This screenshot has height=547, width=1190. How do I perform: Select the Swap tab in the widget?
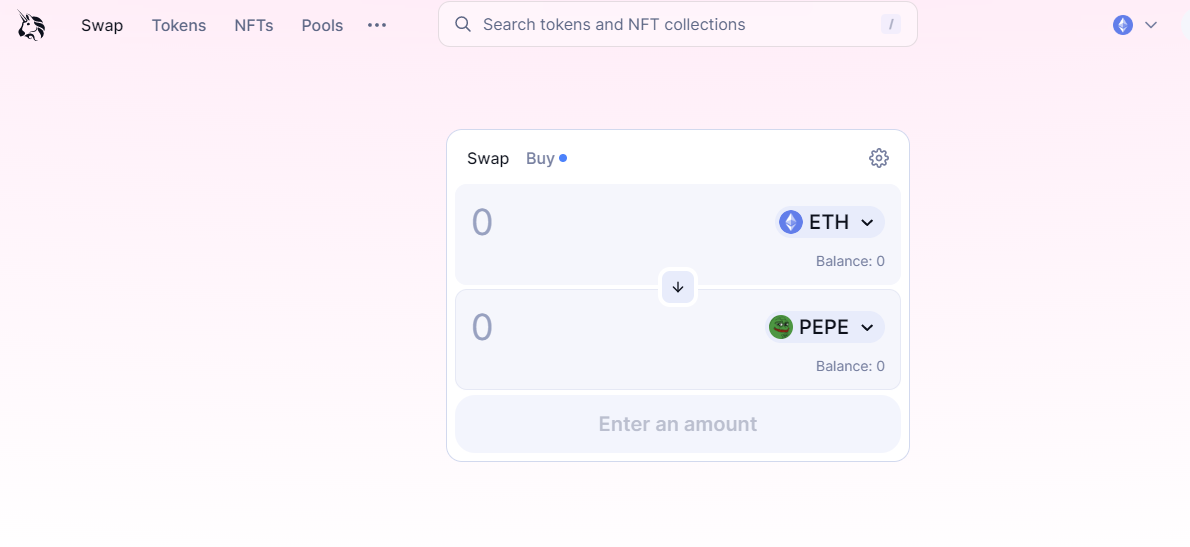(x=488, y=159)
